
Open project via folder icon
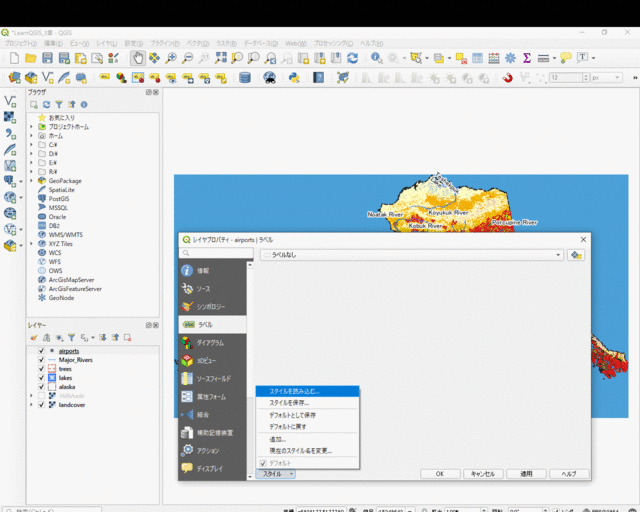click(31, 58)
